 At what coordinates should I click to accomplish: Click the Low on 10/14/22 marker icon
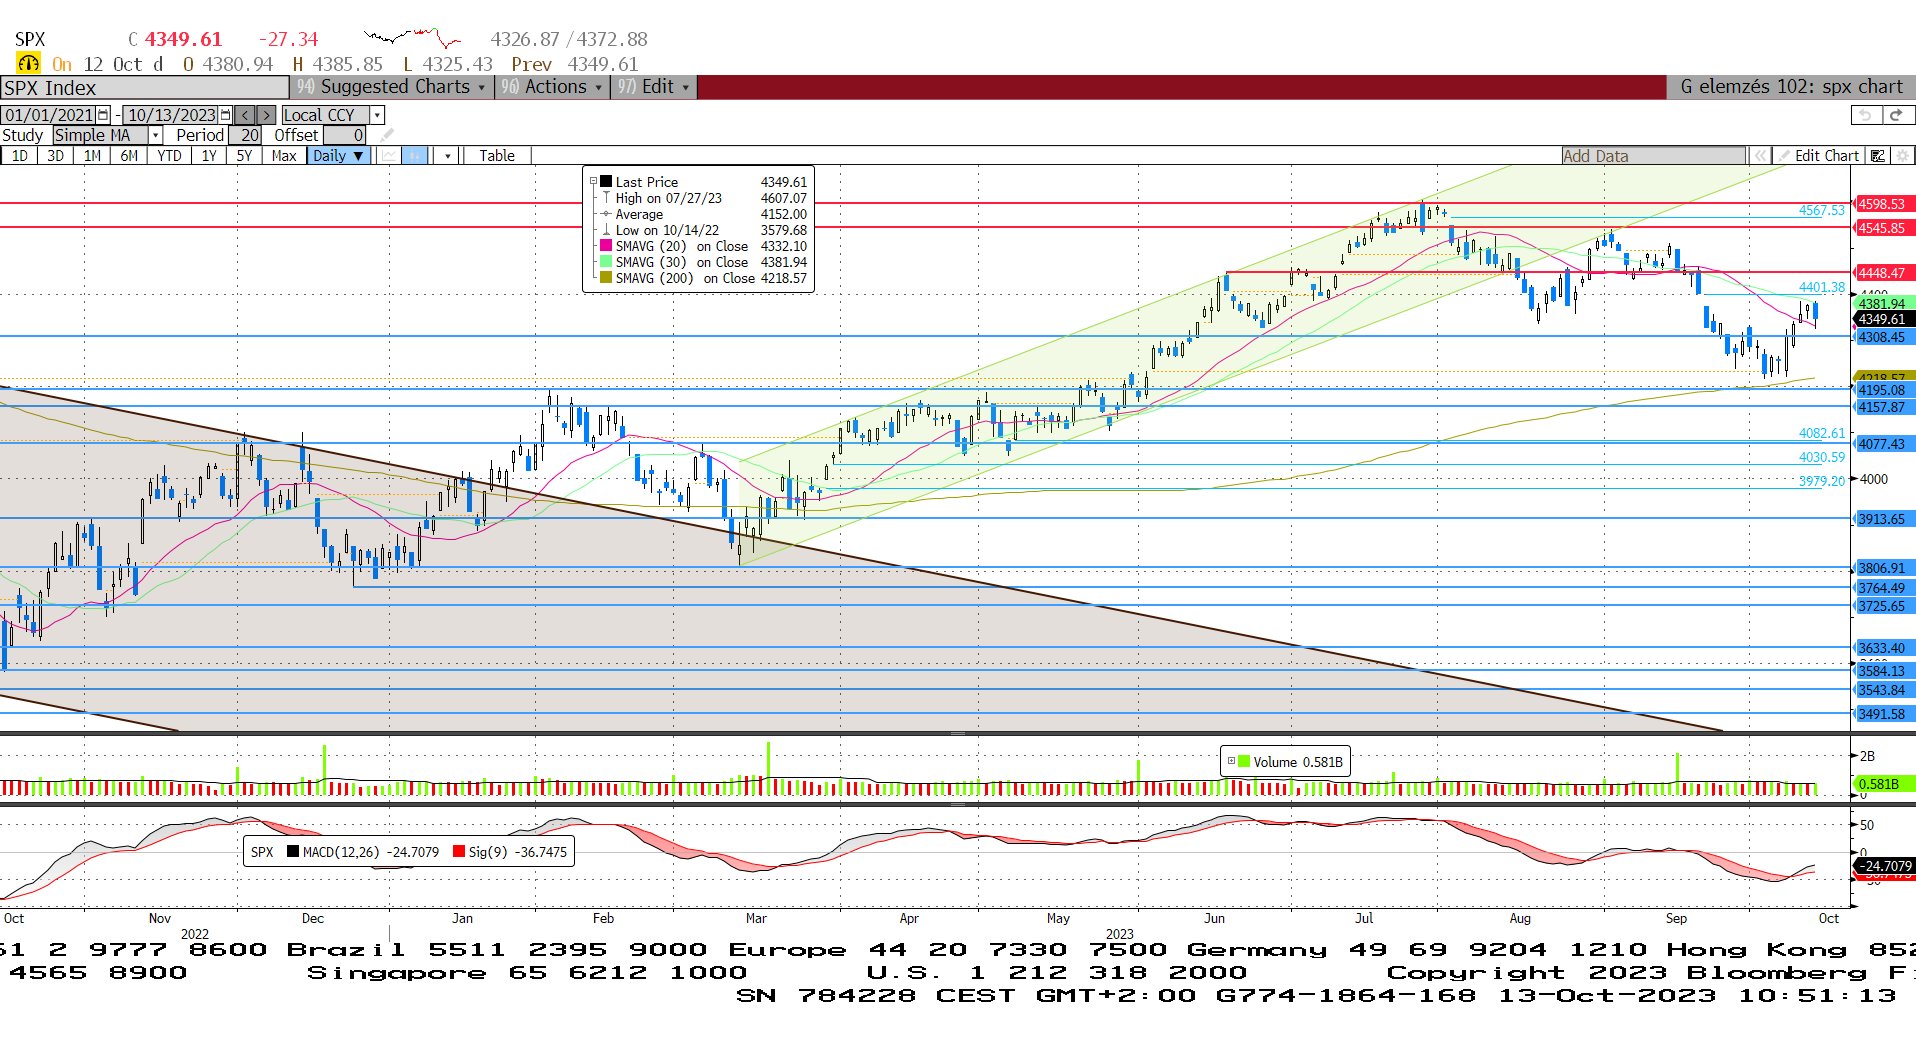(606, 230)
